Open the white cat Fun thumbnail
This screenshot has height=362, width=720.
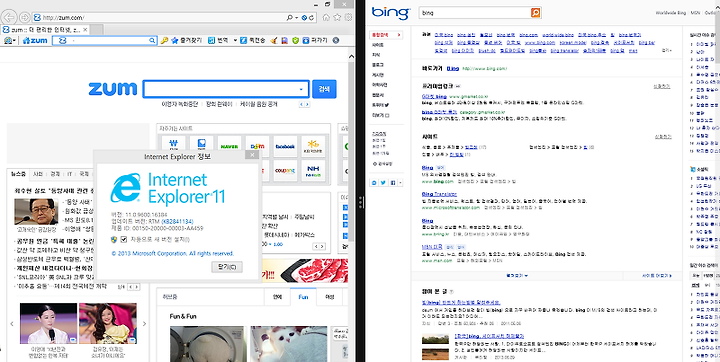289,344
